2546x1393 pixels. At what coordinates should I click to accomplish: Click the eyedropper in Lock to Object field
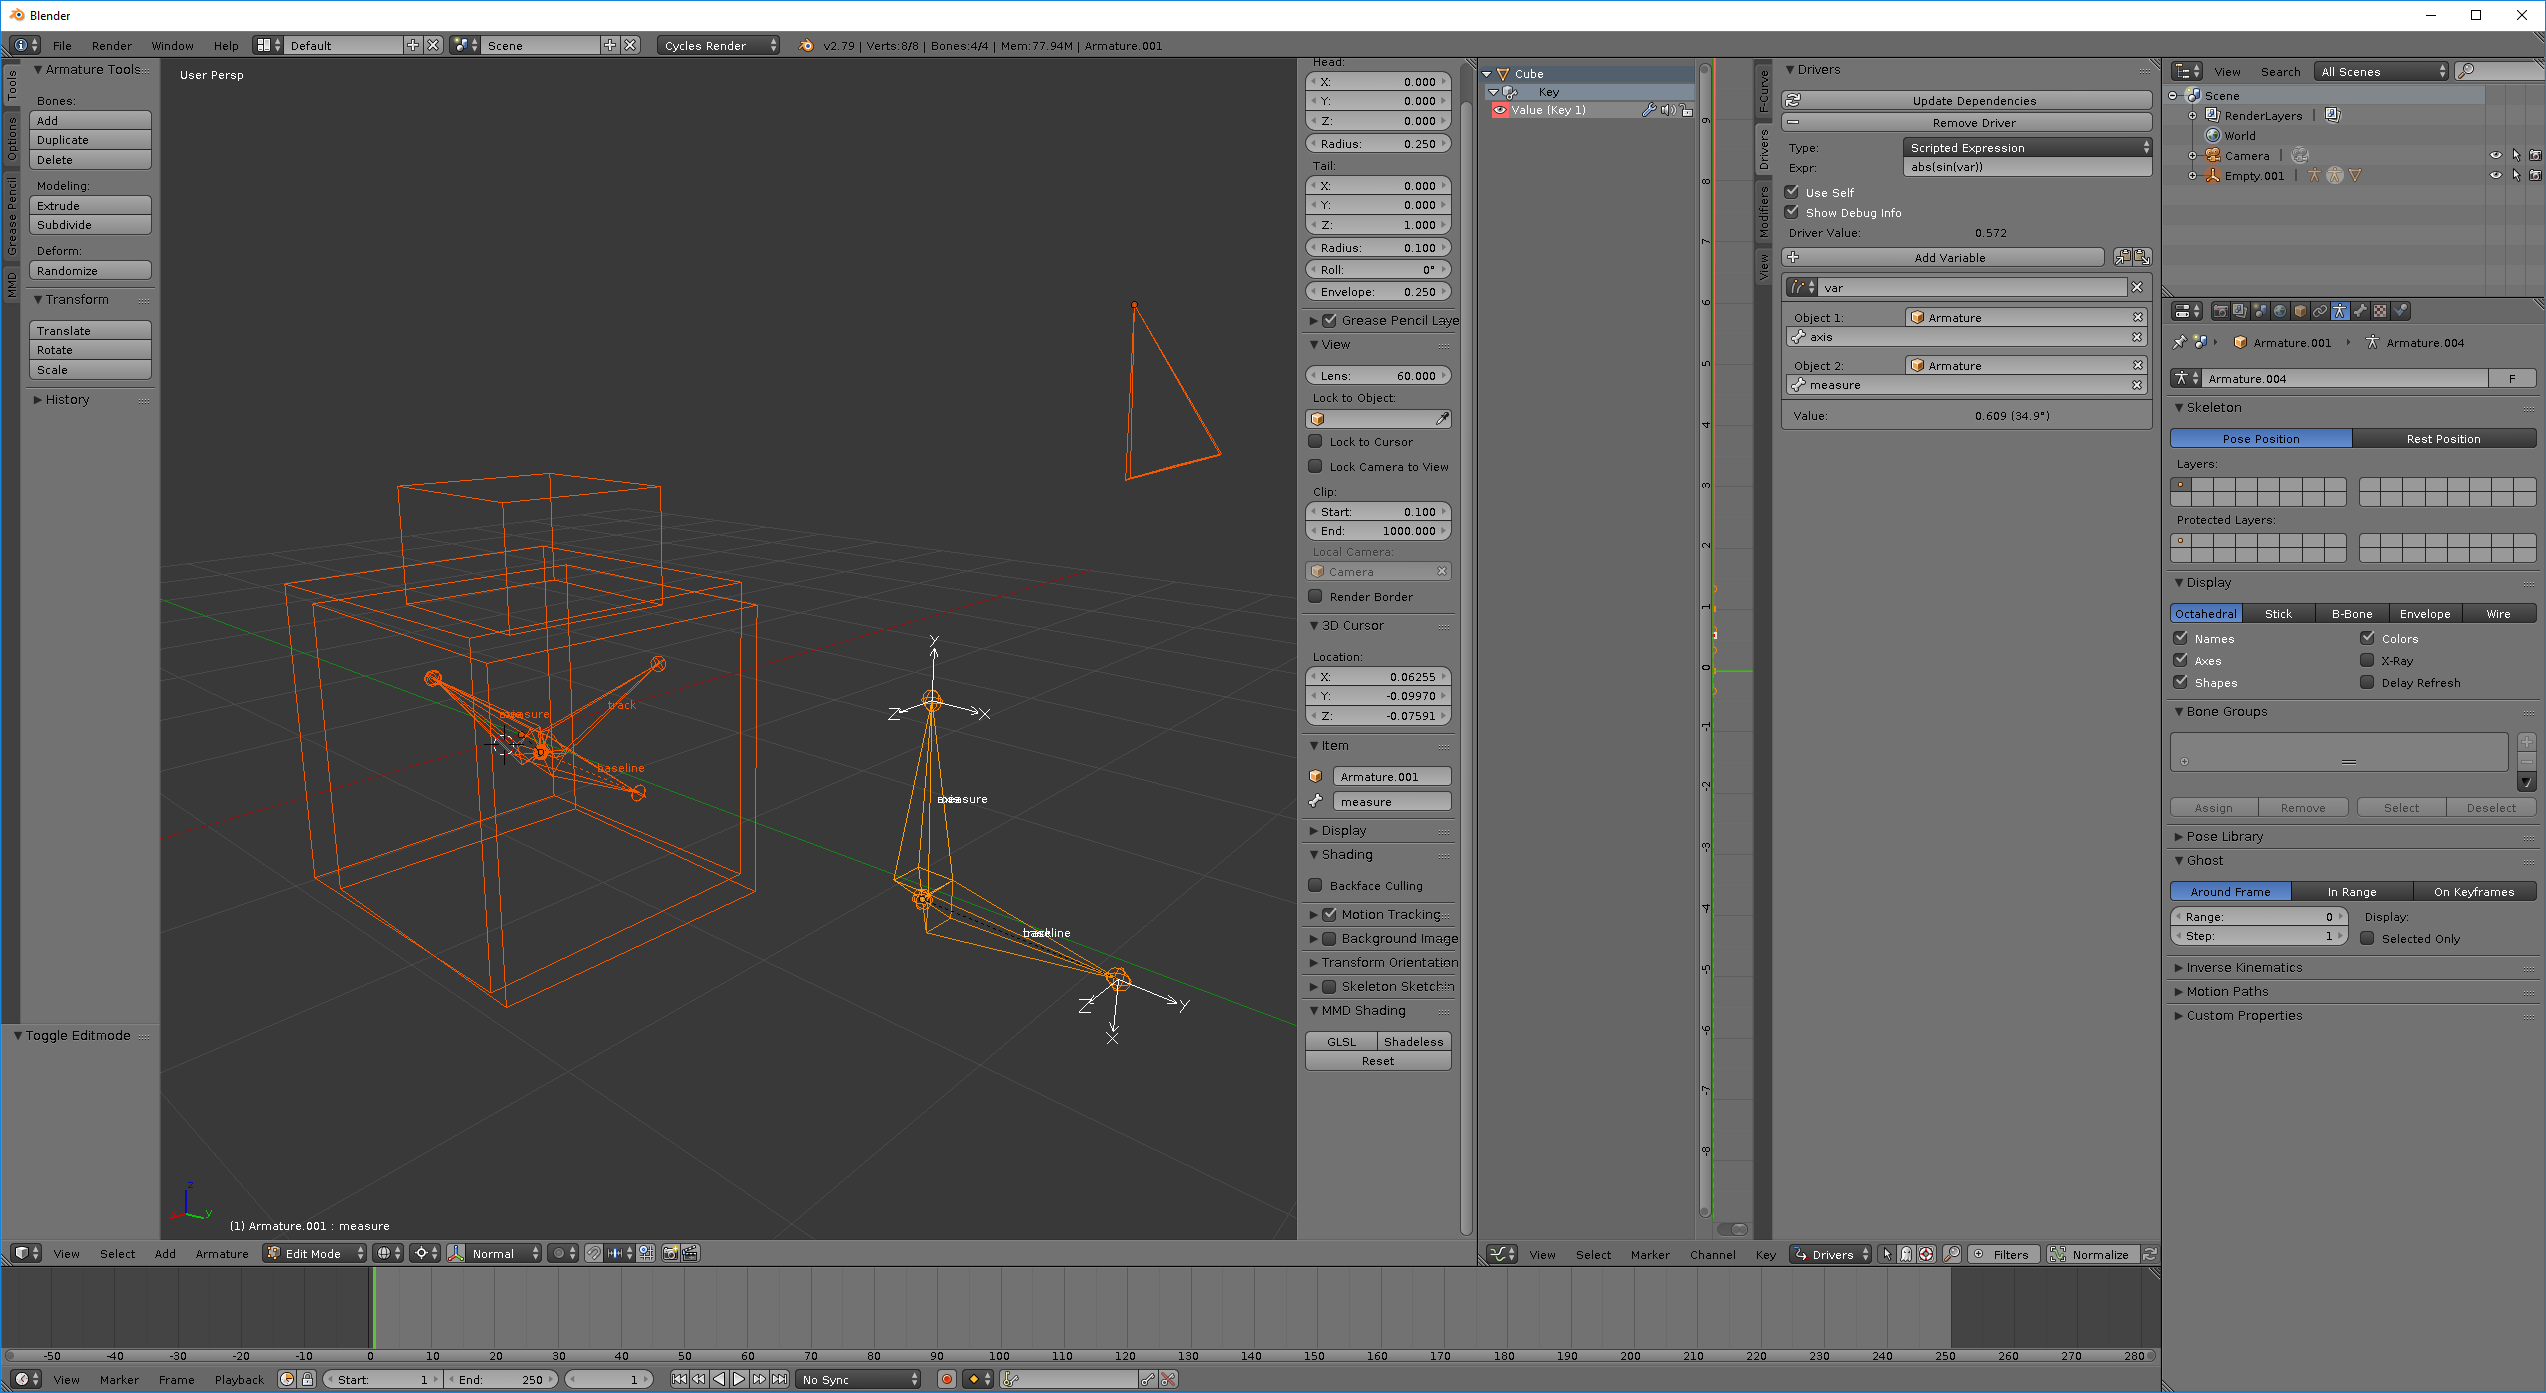pos(1442,419)
